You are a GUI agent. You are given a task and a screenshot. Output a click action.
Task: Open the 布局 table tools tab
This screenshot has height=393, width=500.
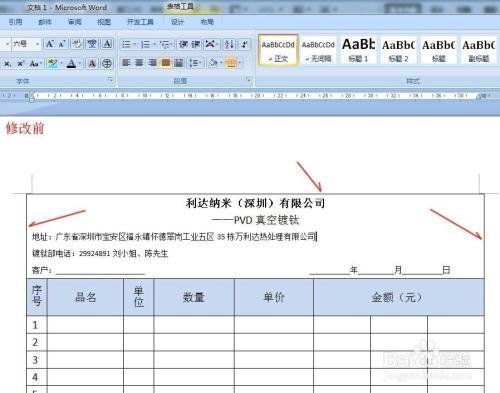point(207,22)
